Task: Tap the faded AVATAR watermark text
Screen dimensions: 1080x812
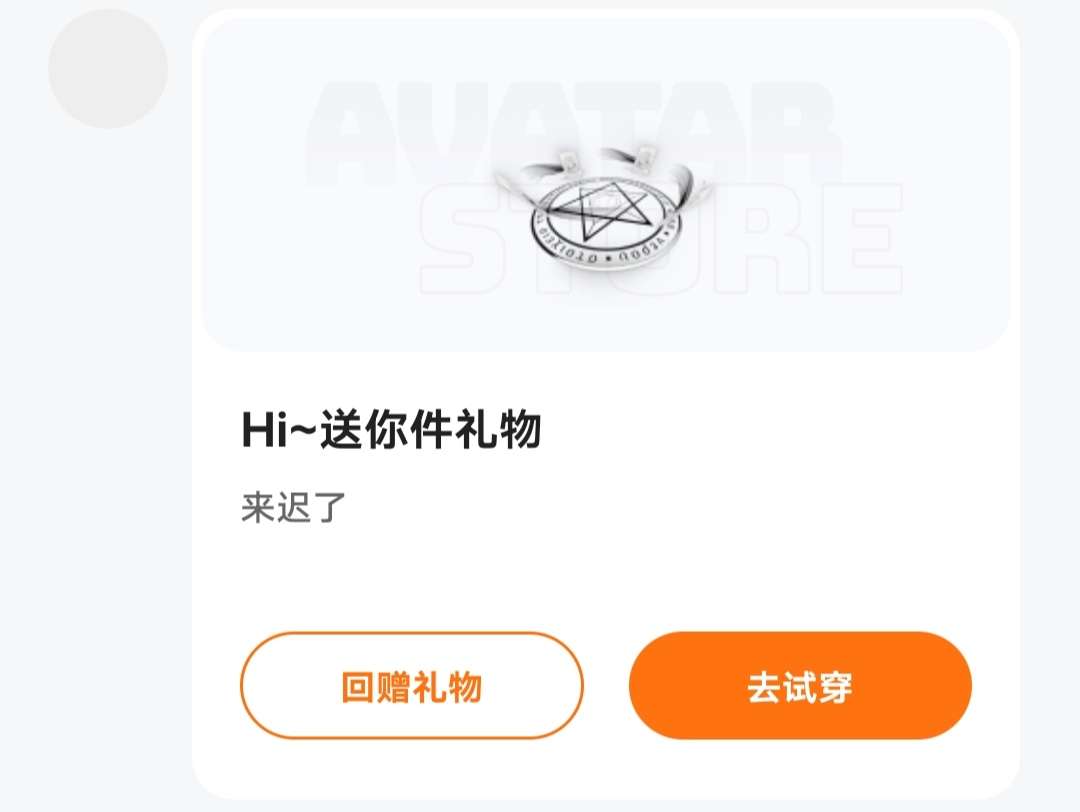Action: pos(573,134)
